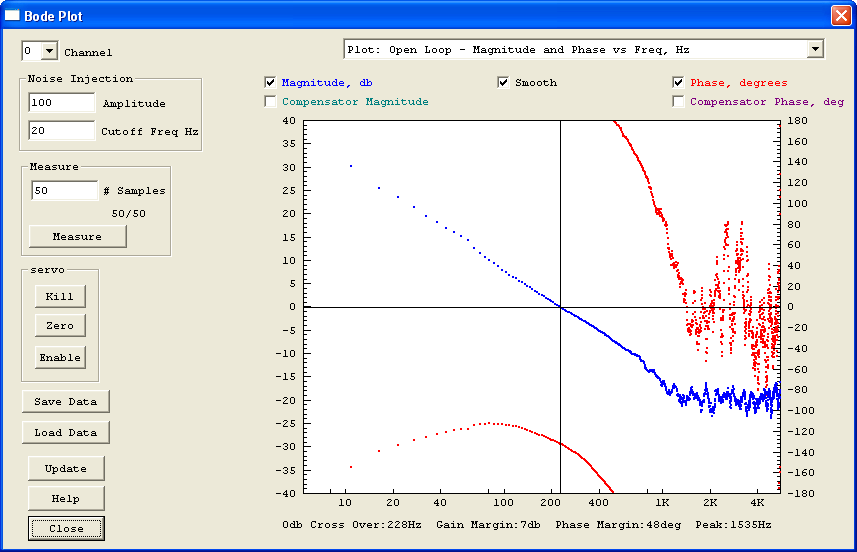Screen dimensions: 857x552
Task: Enable the Compensator Phase checkbox
Action: 679,101
